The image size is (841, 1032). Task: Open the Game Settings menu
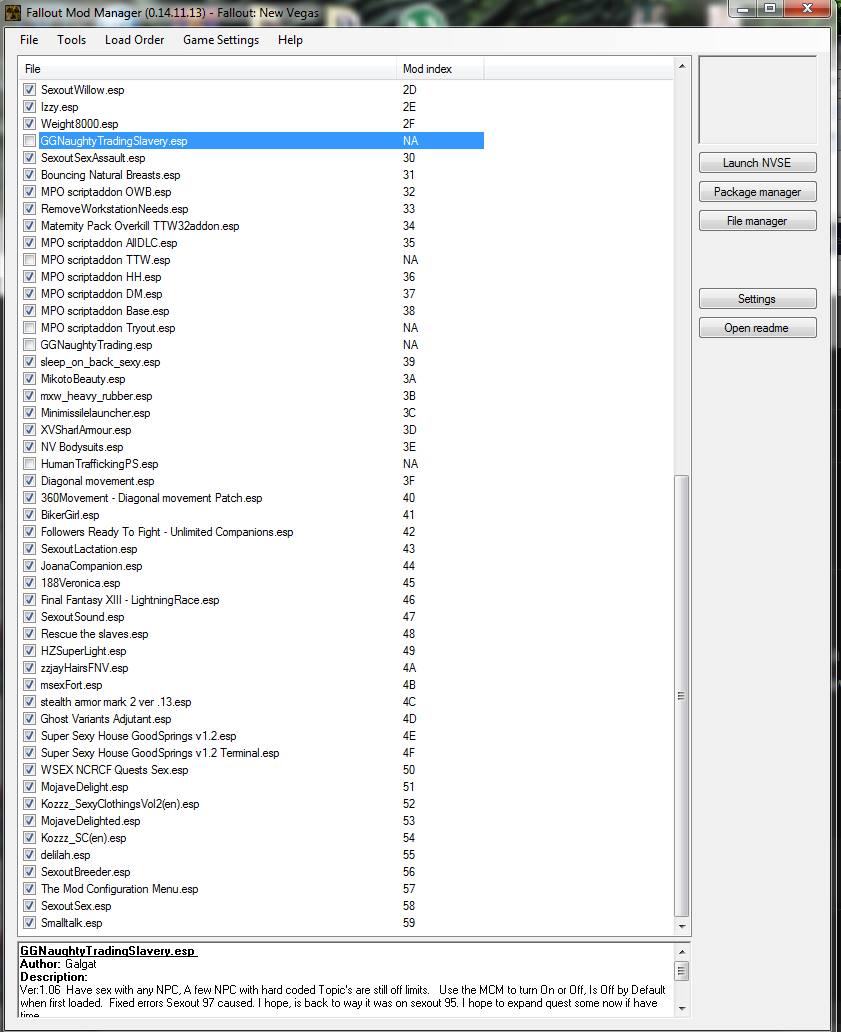tap(221, 40)
